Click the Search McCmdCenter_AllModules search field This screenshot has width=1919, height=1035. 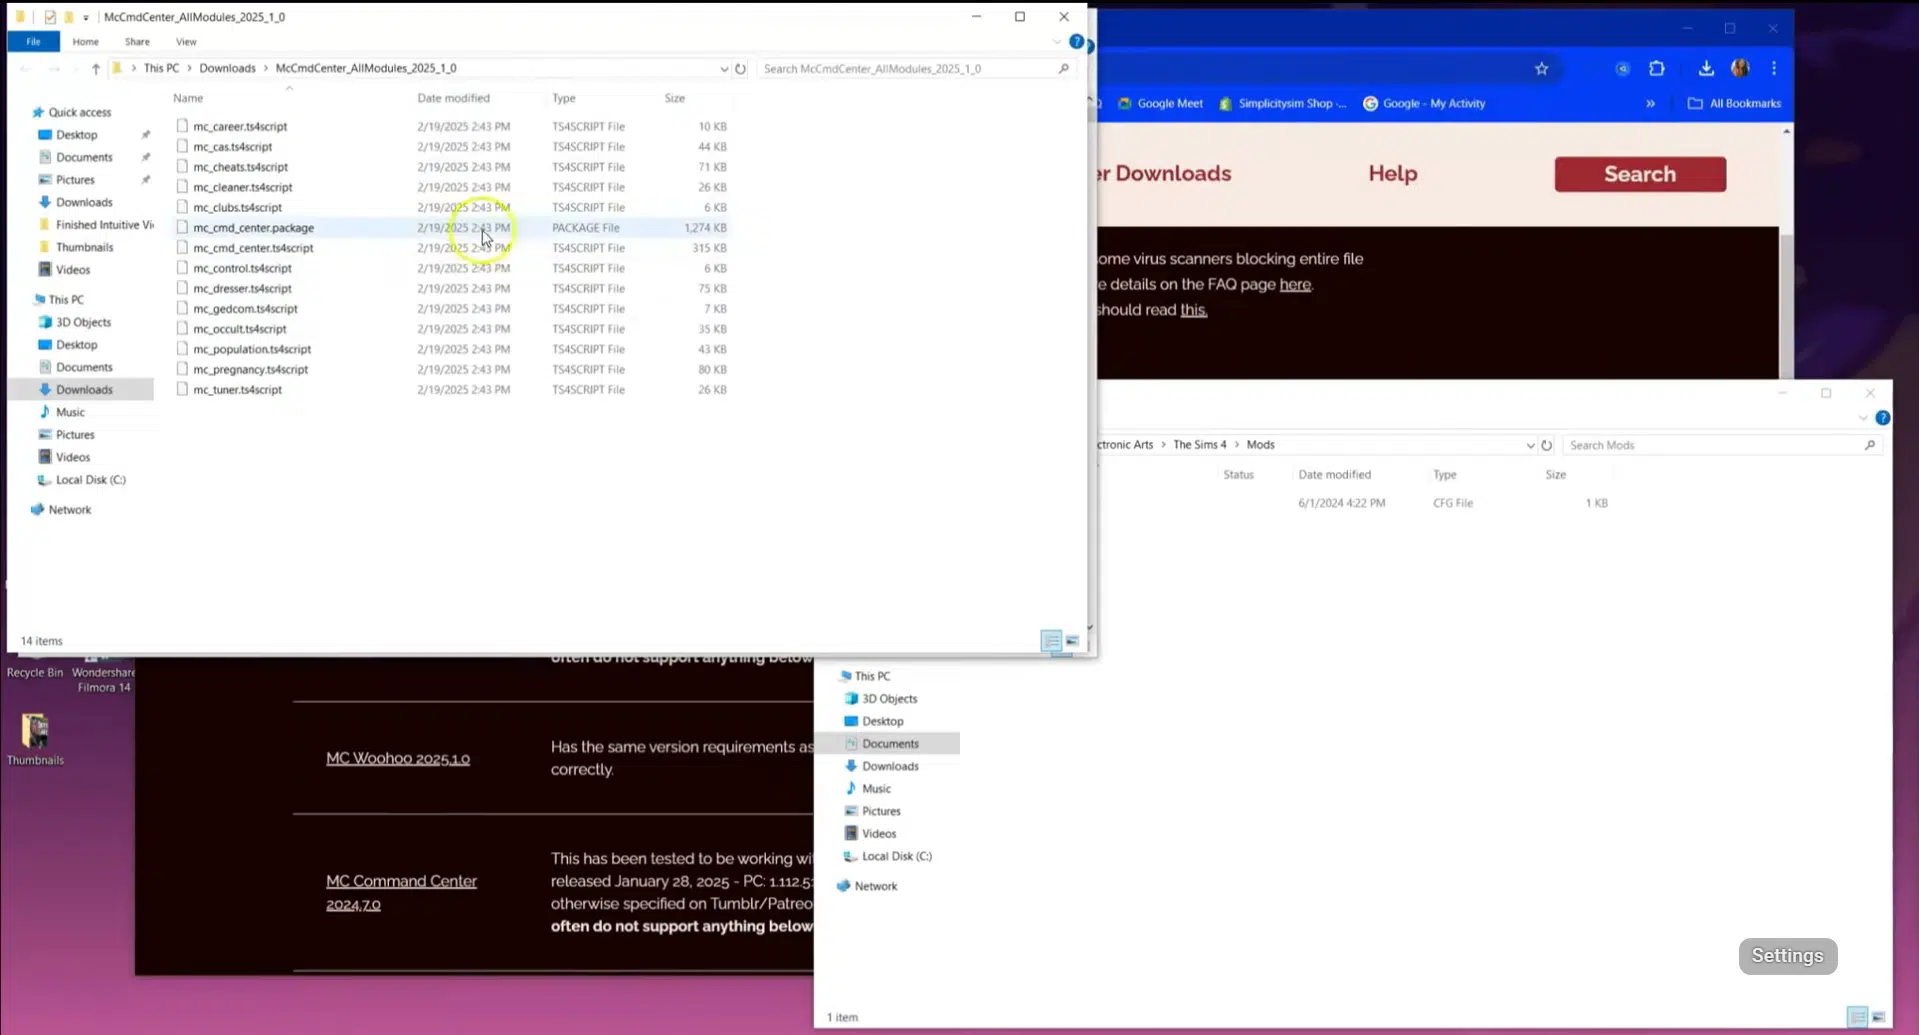pos(906,68)
